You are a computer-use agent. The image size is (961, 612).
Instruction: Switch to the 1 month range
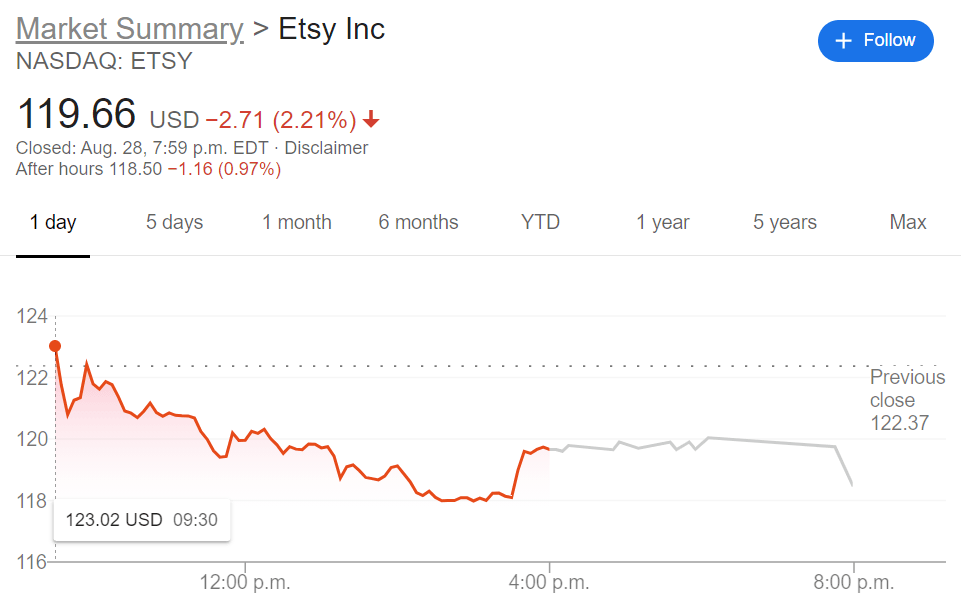(297, 223)
